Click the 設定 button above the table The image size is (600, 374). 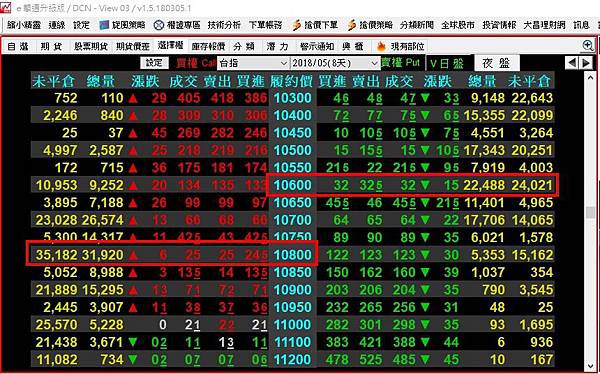pyautogui.click(x=154, y=63)
